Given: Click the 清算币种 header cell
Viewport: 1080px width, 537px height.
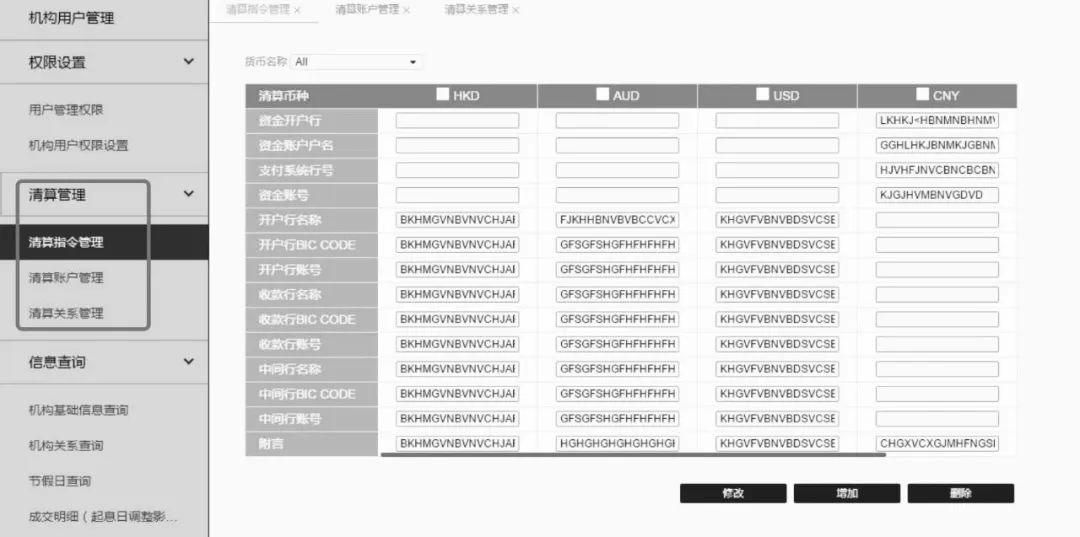Looking at the screenshot, I should [x=311, y=96].
